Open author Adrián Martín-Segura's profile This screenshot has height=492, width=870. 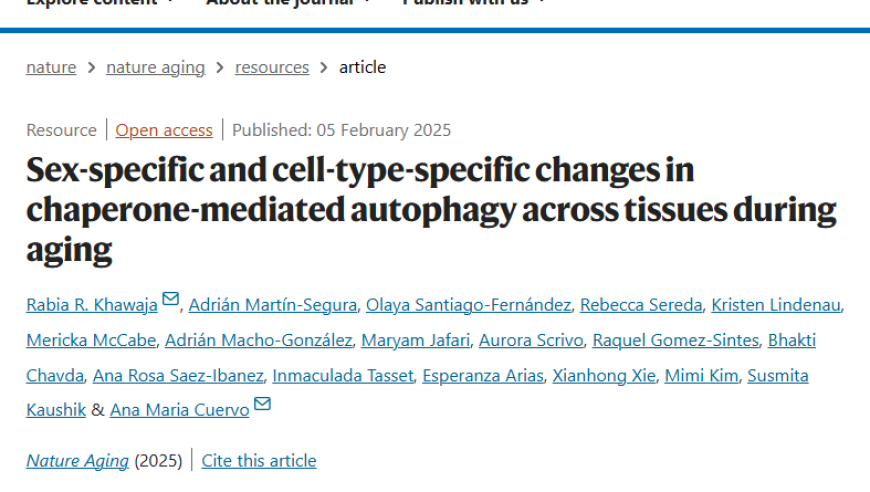(x=272, y=305)
